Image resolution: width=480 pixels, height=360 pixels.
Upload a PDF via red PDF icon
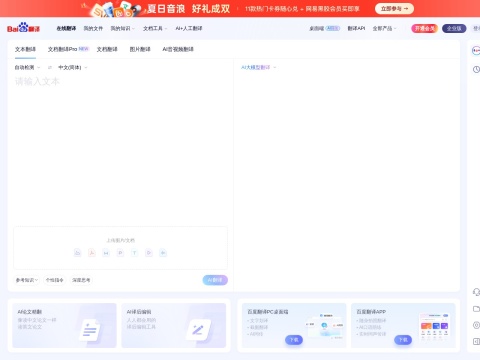[92, 253]
